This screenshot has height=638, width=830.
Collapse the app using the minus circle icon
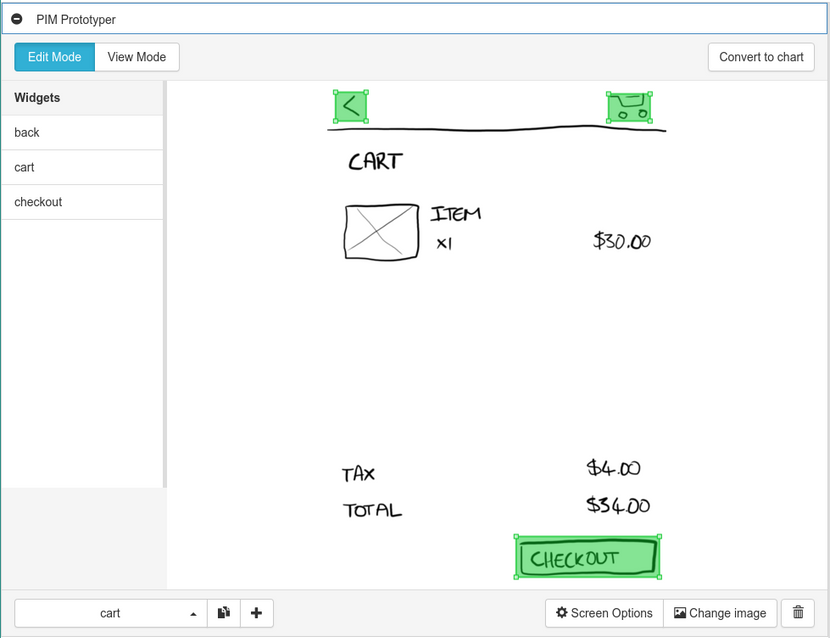pos(16,18)
